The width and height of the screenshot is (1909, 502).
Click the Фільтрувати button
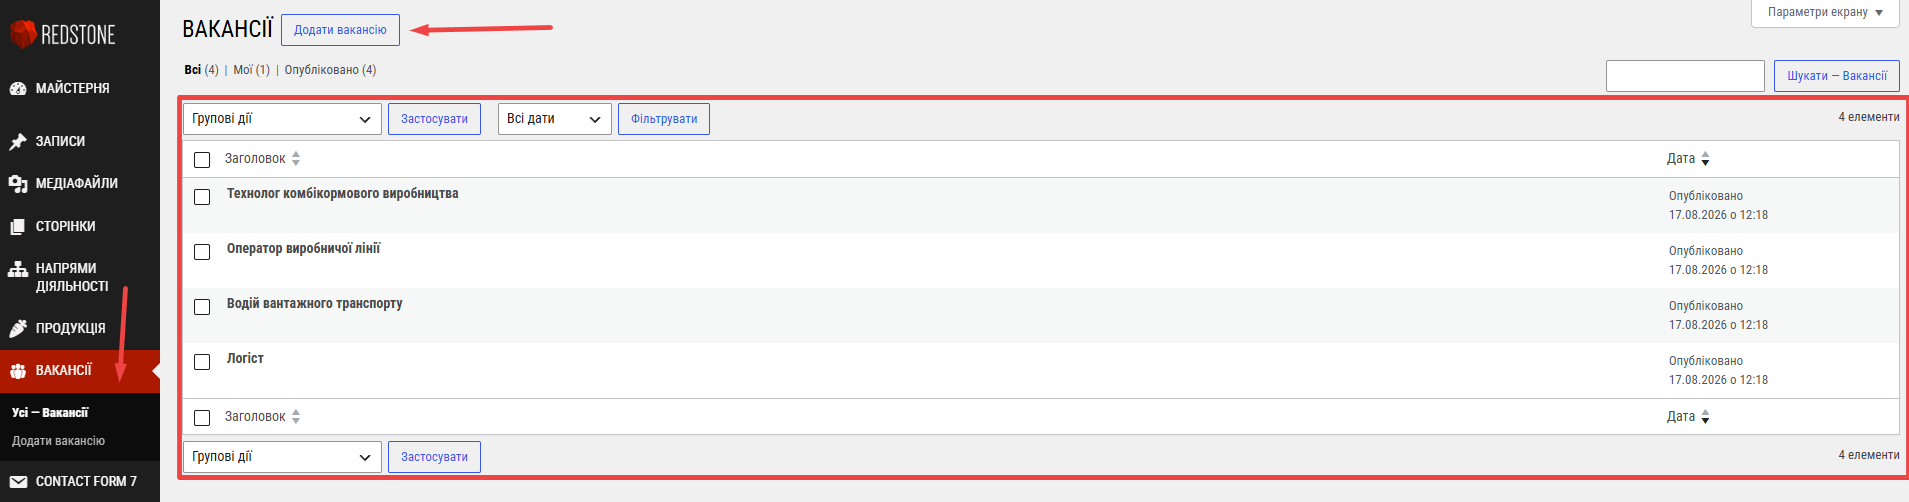coord(664,119)
